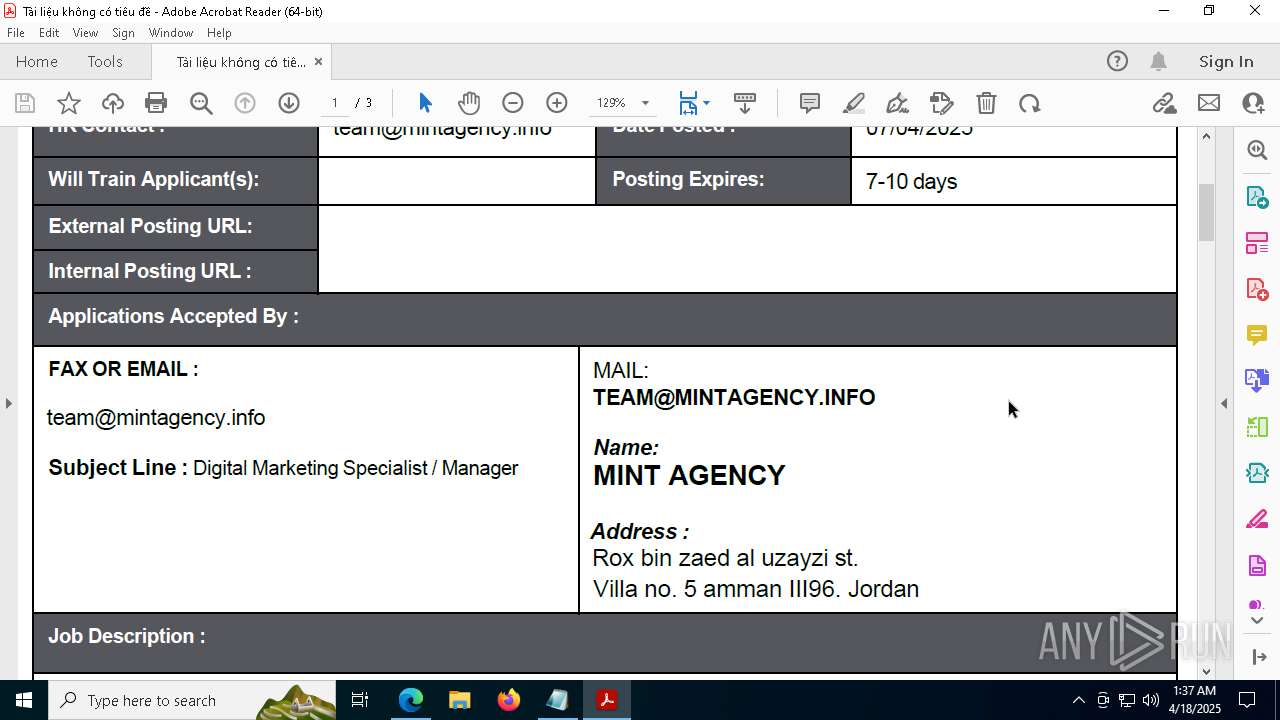Screen dimensions: 1280x720
Task: Click TEAM@MINTAGENCY.INFO mail text
Action: pyautogui.click(x=734, y=397)
